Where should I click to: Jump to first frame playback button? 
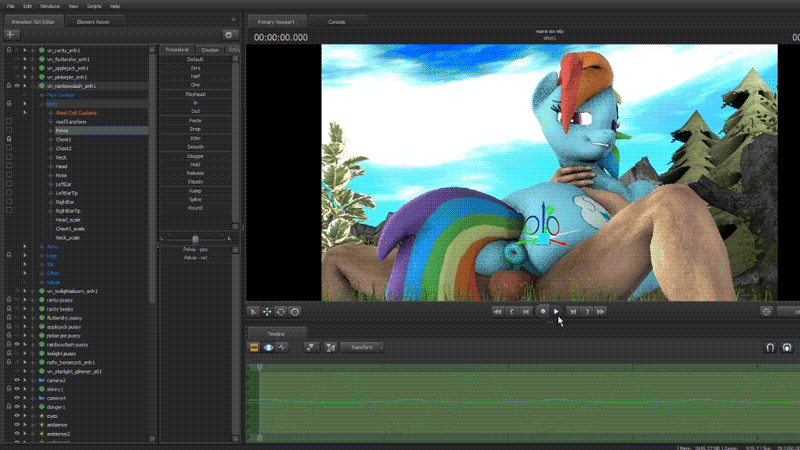click(x=497, y=312)
